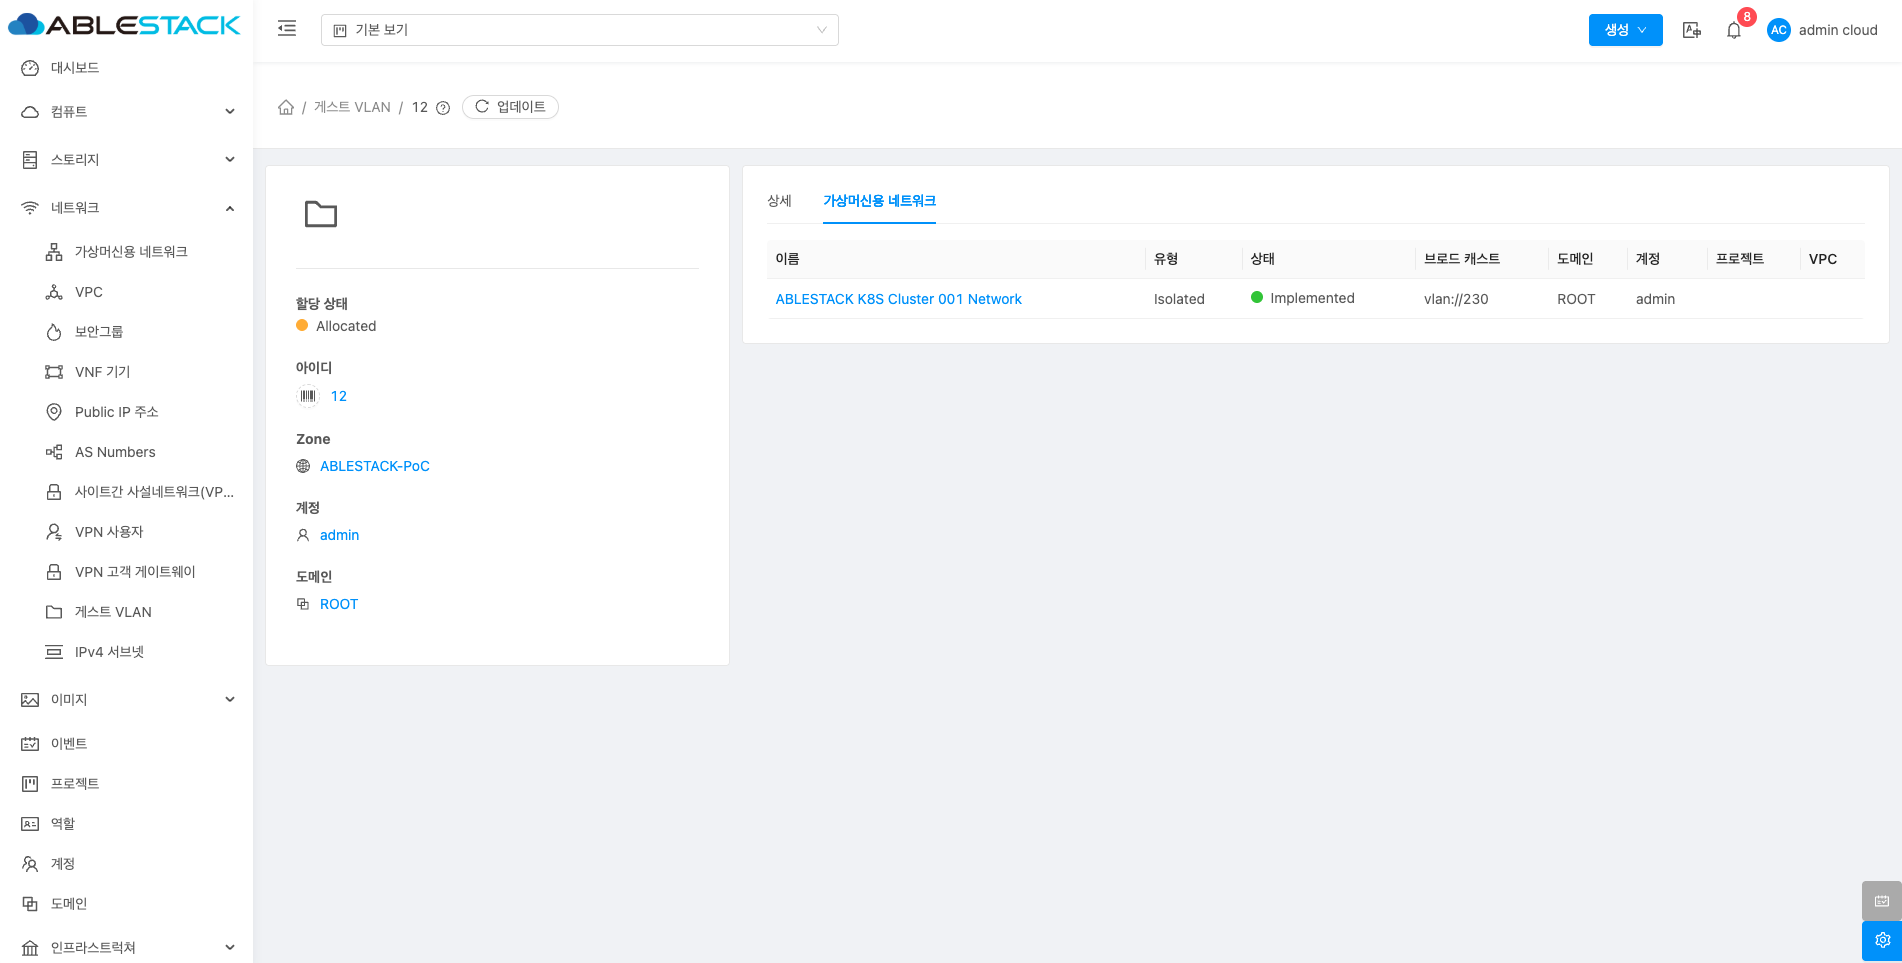The height and width of the screenshot is (963, 1902).
Task: Open VPN 고객 게이트웨이
Action: pyautogui.click(x=126, y=572)
